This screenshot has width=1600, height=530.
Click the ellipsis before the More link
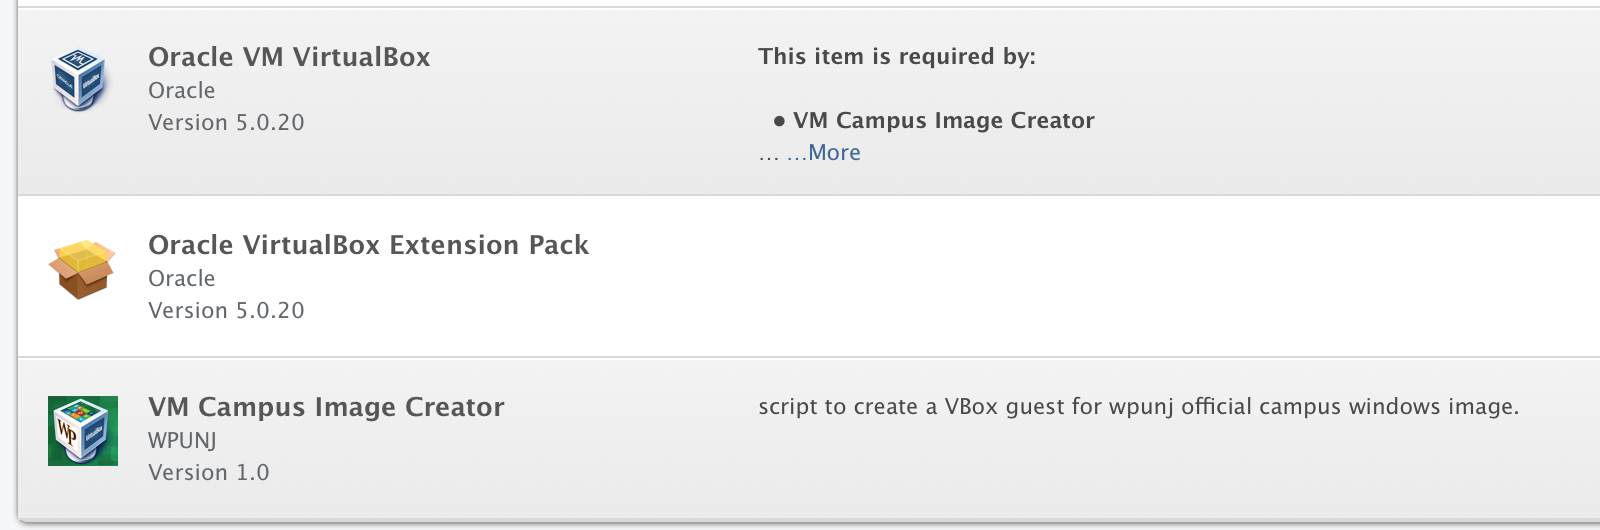tap(768, 155)
